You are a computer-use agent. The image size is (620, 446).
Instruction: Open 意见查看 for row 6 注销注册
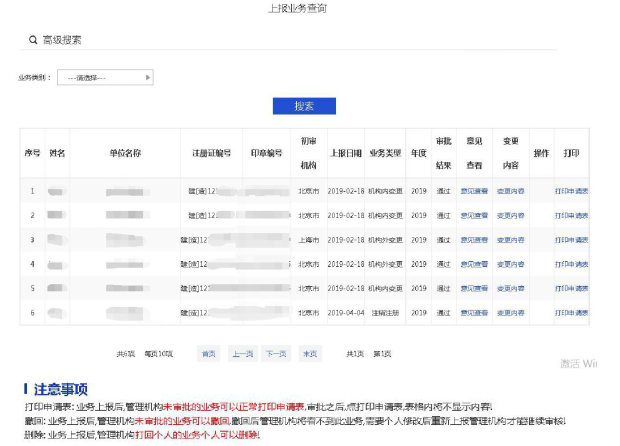point(474,313)
